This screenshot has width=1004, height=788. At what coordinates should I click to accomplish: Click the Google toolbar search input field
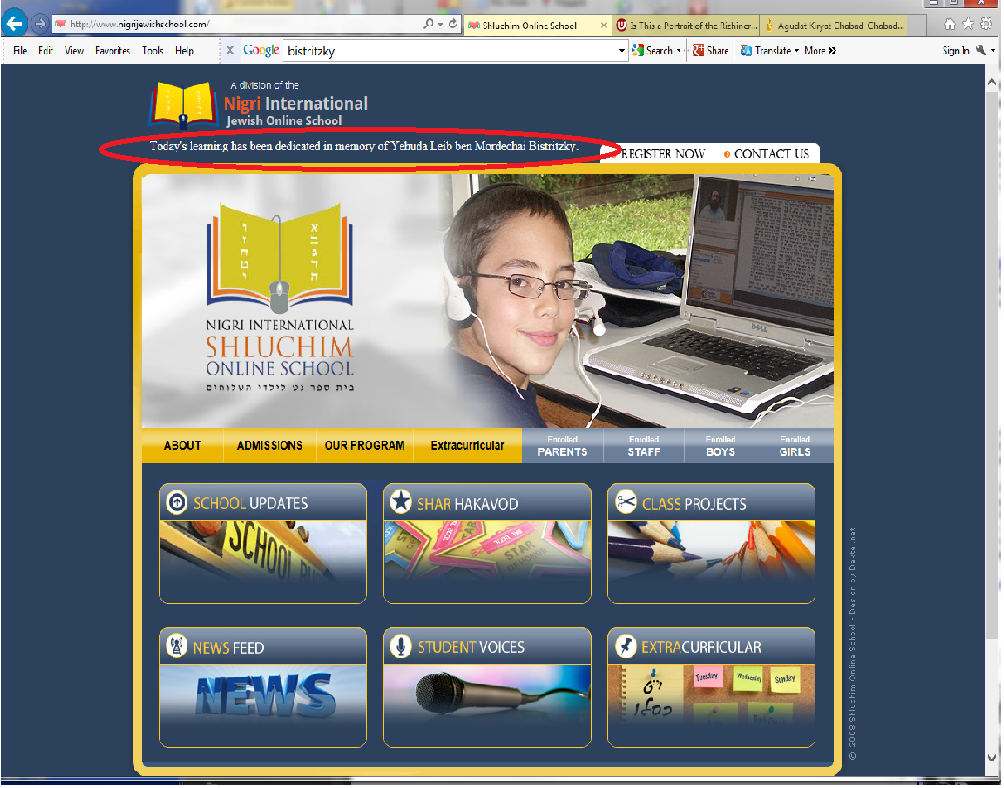[450, 51]
